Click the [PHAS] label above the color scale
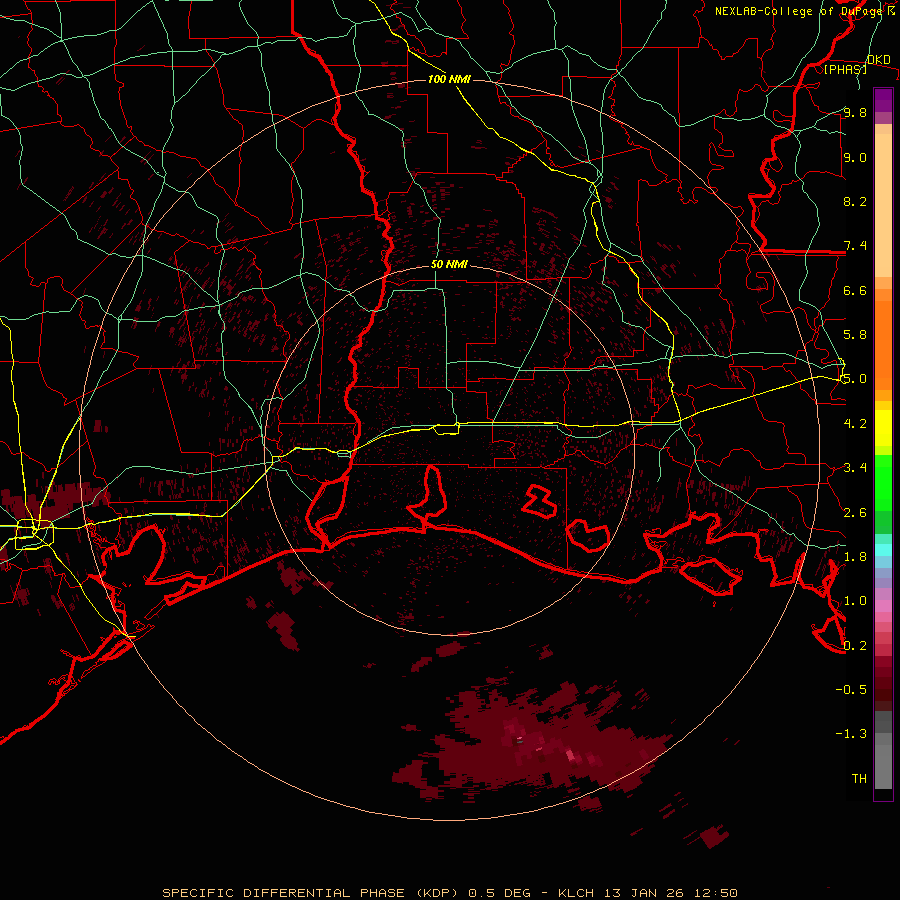This screenshot has width=900, height=900. tap(845, 69)
